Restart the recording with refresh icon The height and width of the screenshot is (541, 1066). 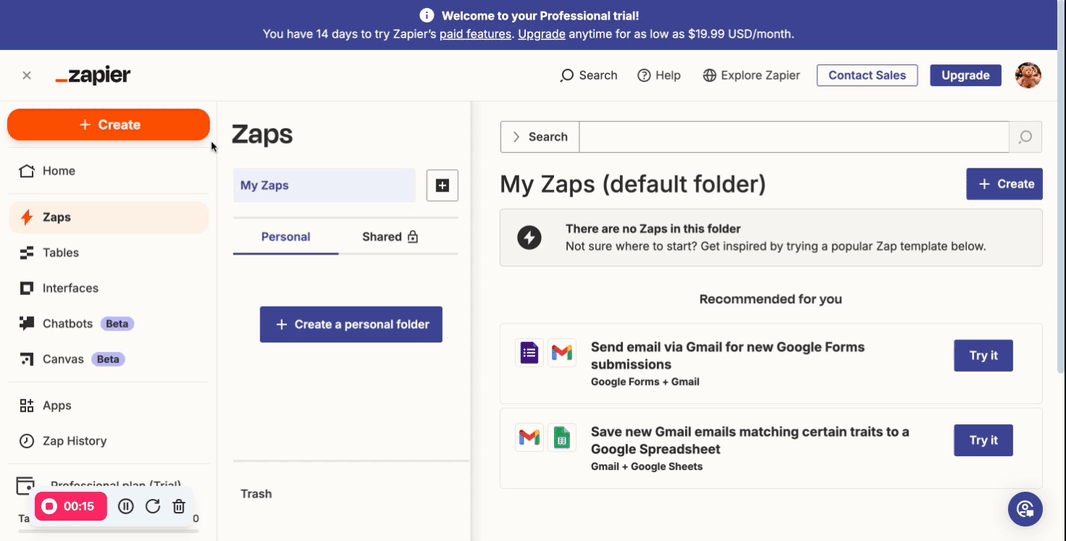[153, 506]
